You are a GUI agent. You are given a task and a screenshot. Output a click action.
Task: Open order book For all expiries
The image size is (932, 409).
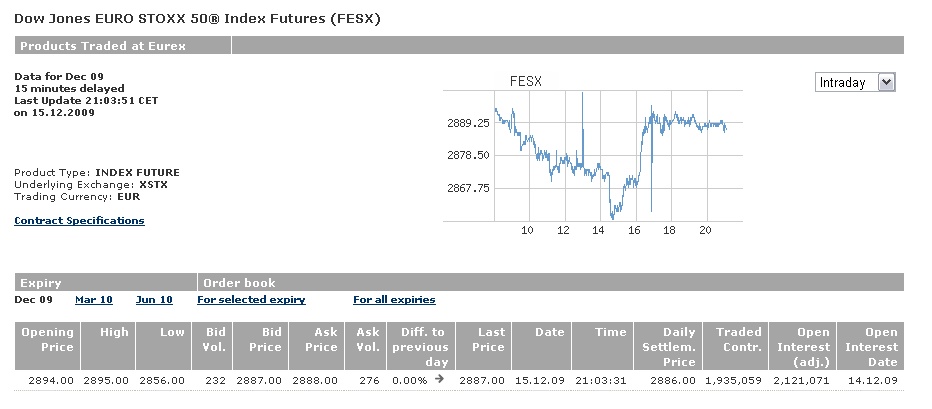click(x=394, y=299)
